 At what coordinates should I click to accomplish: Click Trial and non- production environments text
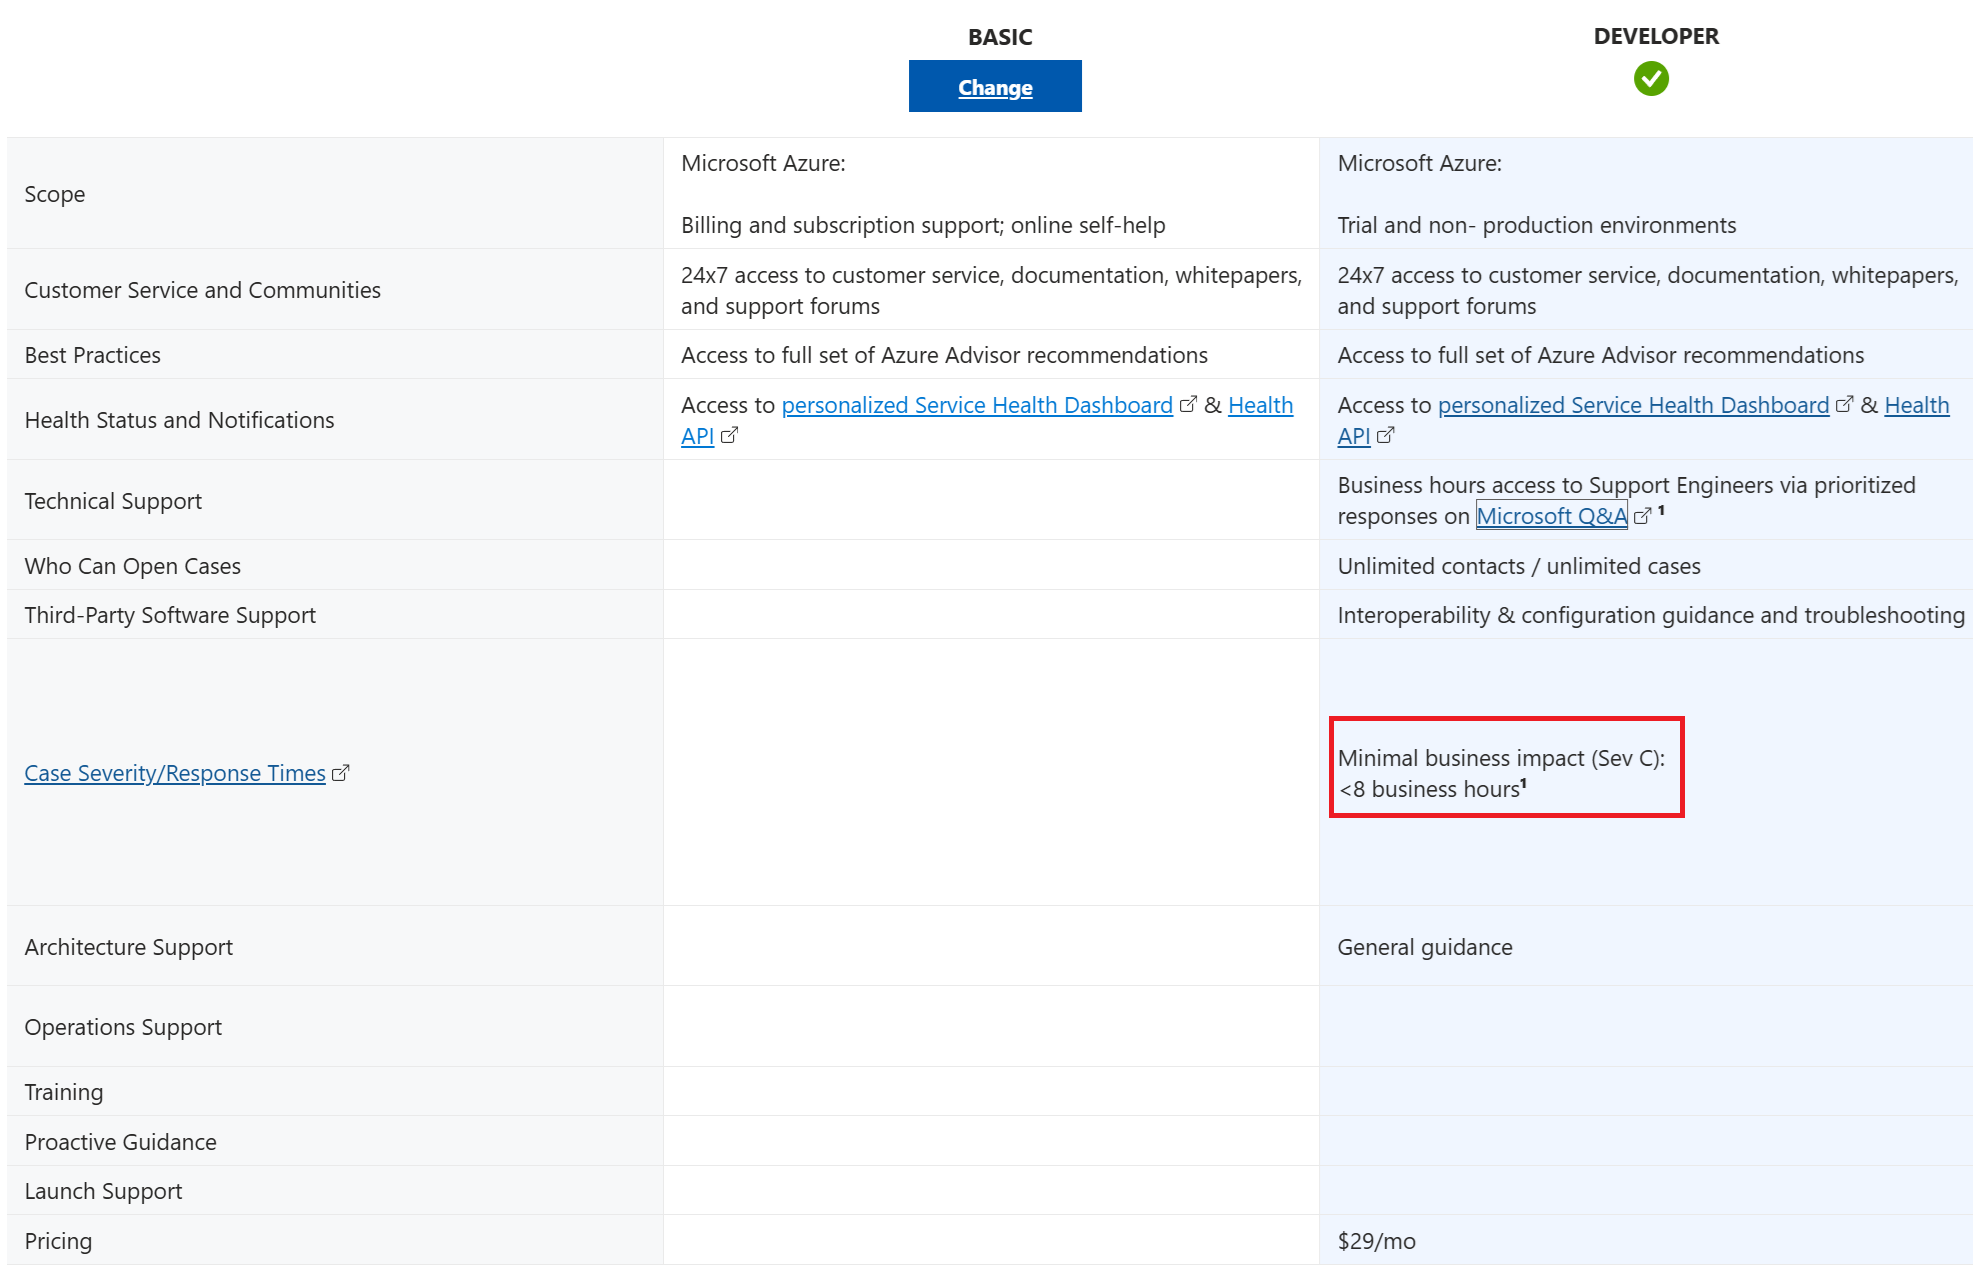click(1537, 225)
